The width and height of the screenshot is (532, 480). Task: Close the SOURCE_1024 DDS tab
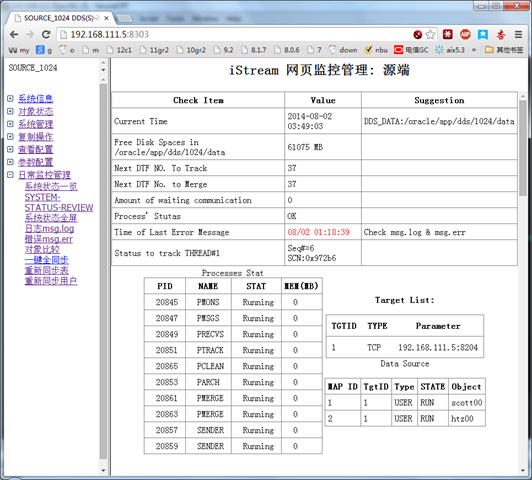tap(106, 18)
